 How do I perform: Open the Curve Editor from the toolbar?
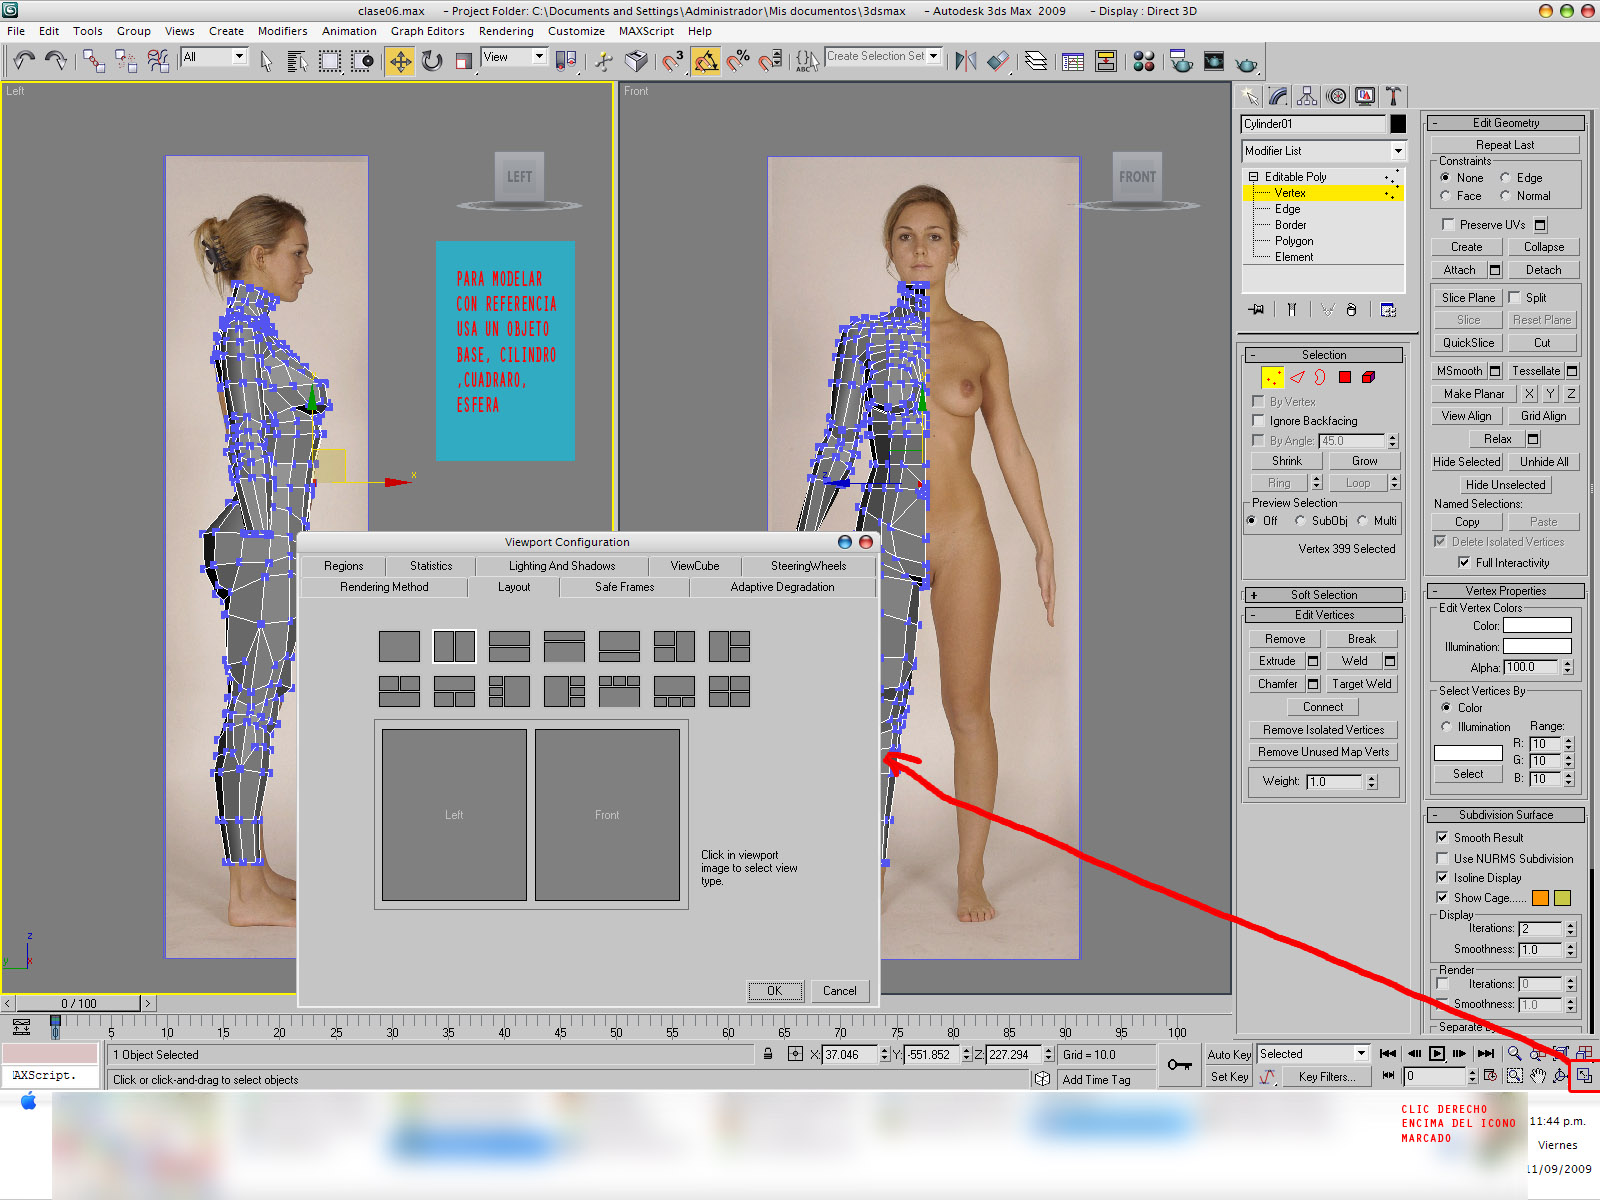1073,61
